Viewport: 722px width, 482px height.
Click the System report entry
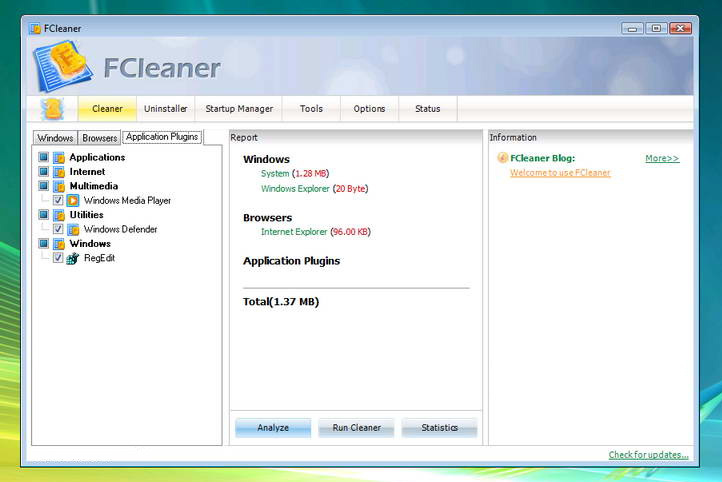coord(295,174)
